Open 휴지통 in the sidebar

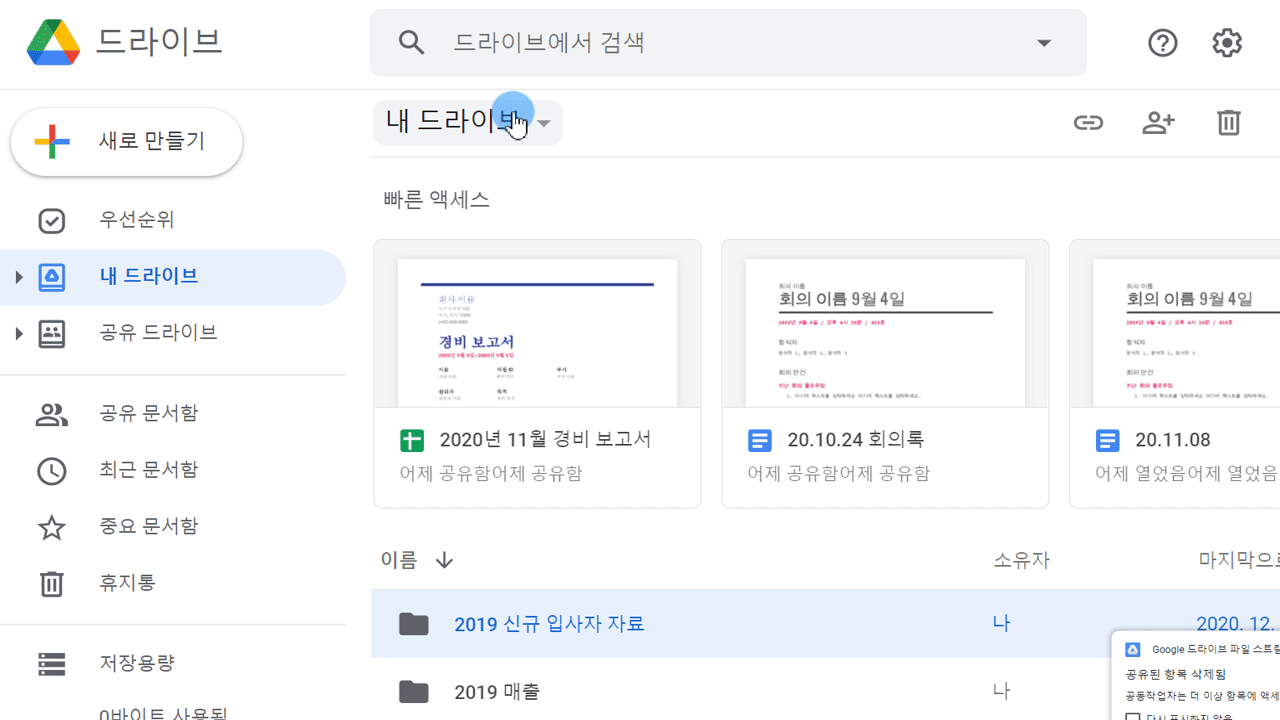tap(127, 582)
